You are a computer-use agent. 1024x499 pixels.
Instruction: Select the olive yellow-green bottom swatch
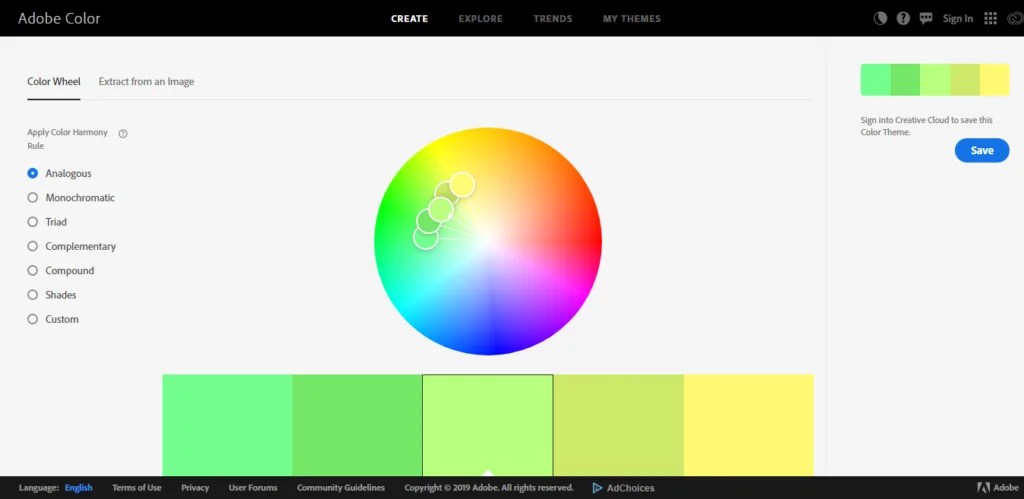pos(618,425)
